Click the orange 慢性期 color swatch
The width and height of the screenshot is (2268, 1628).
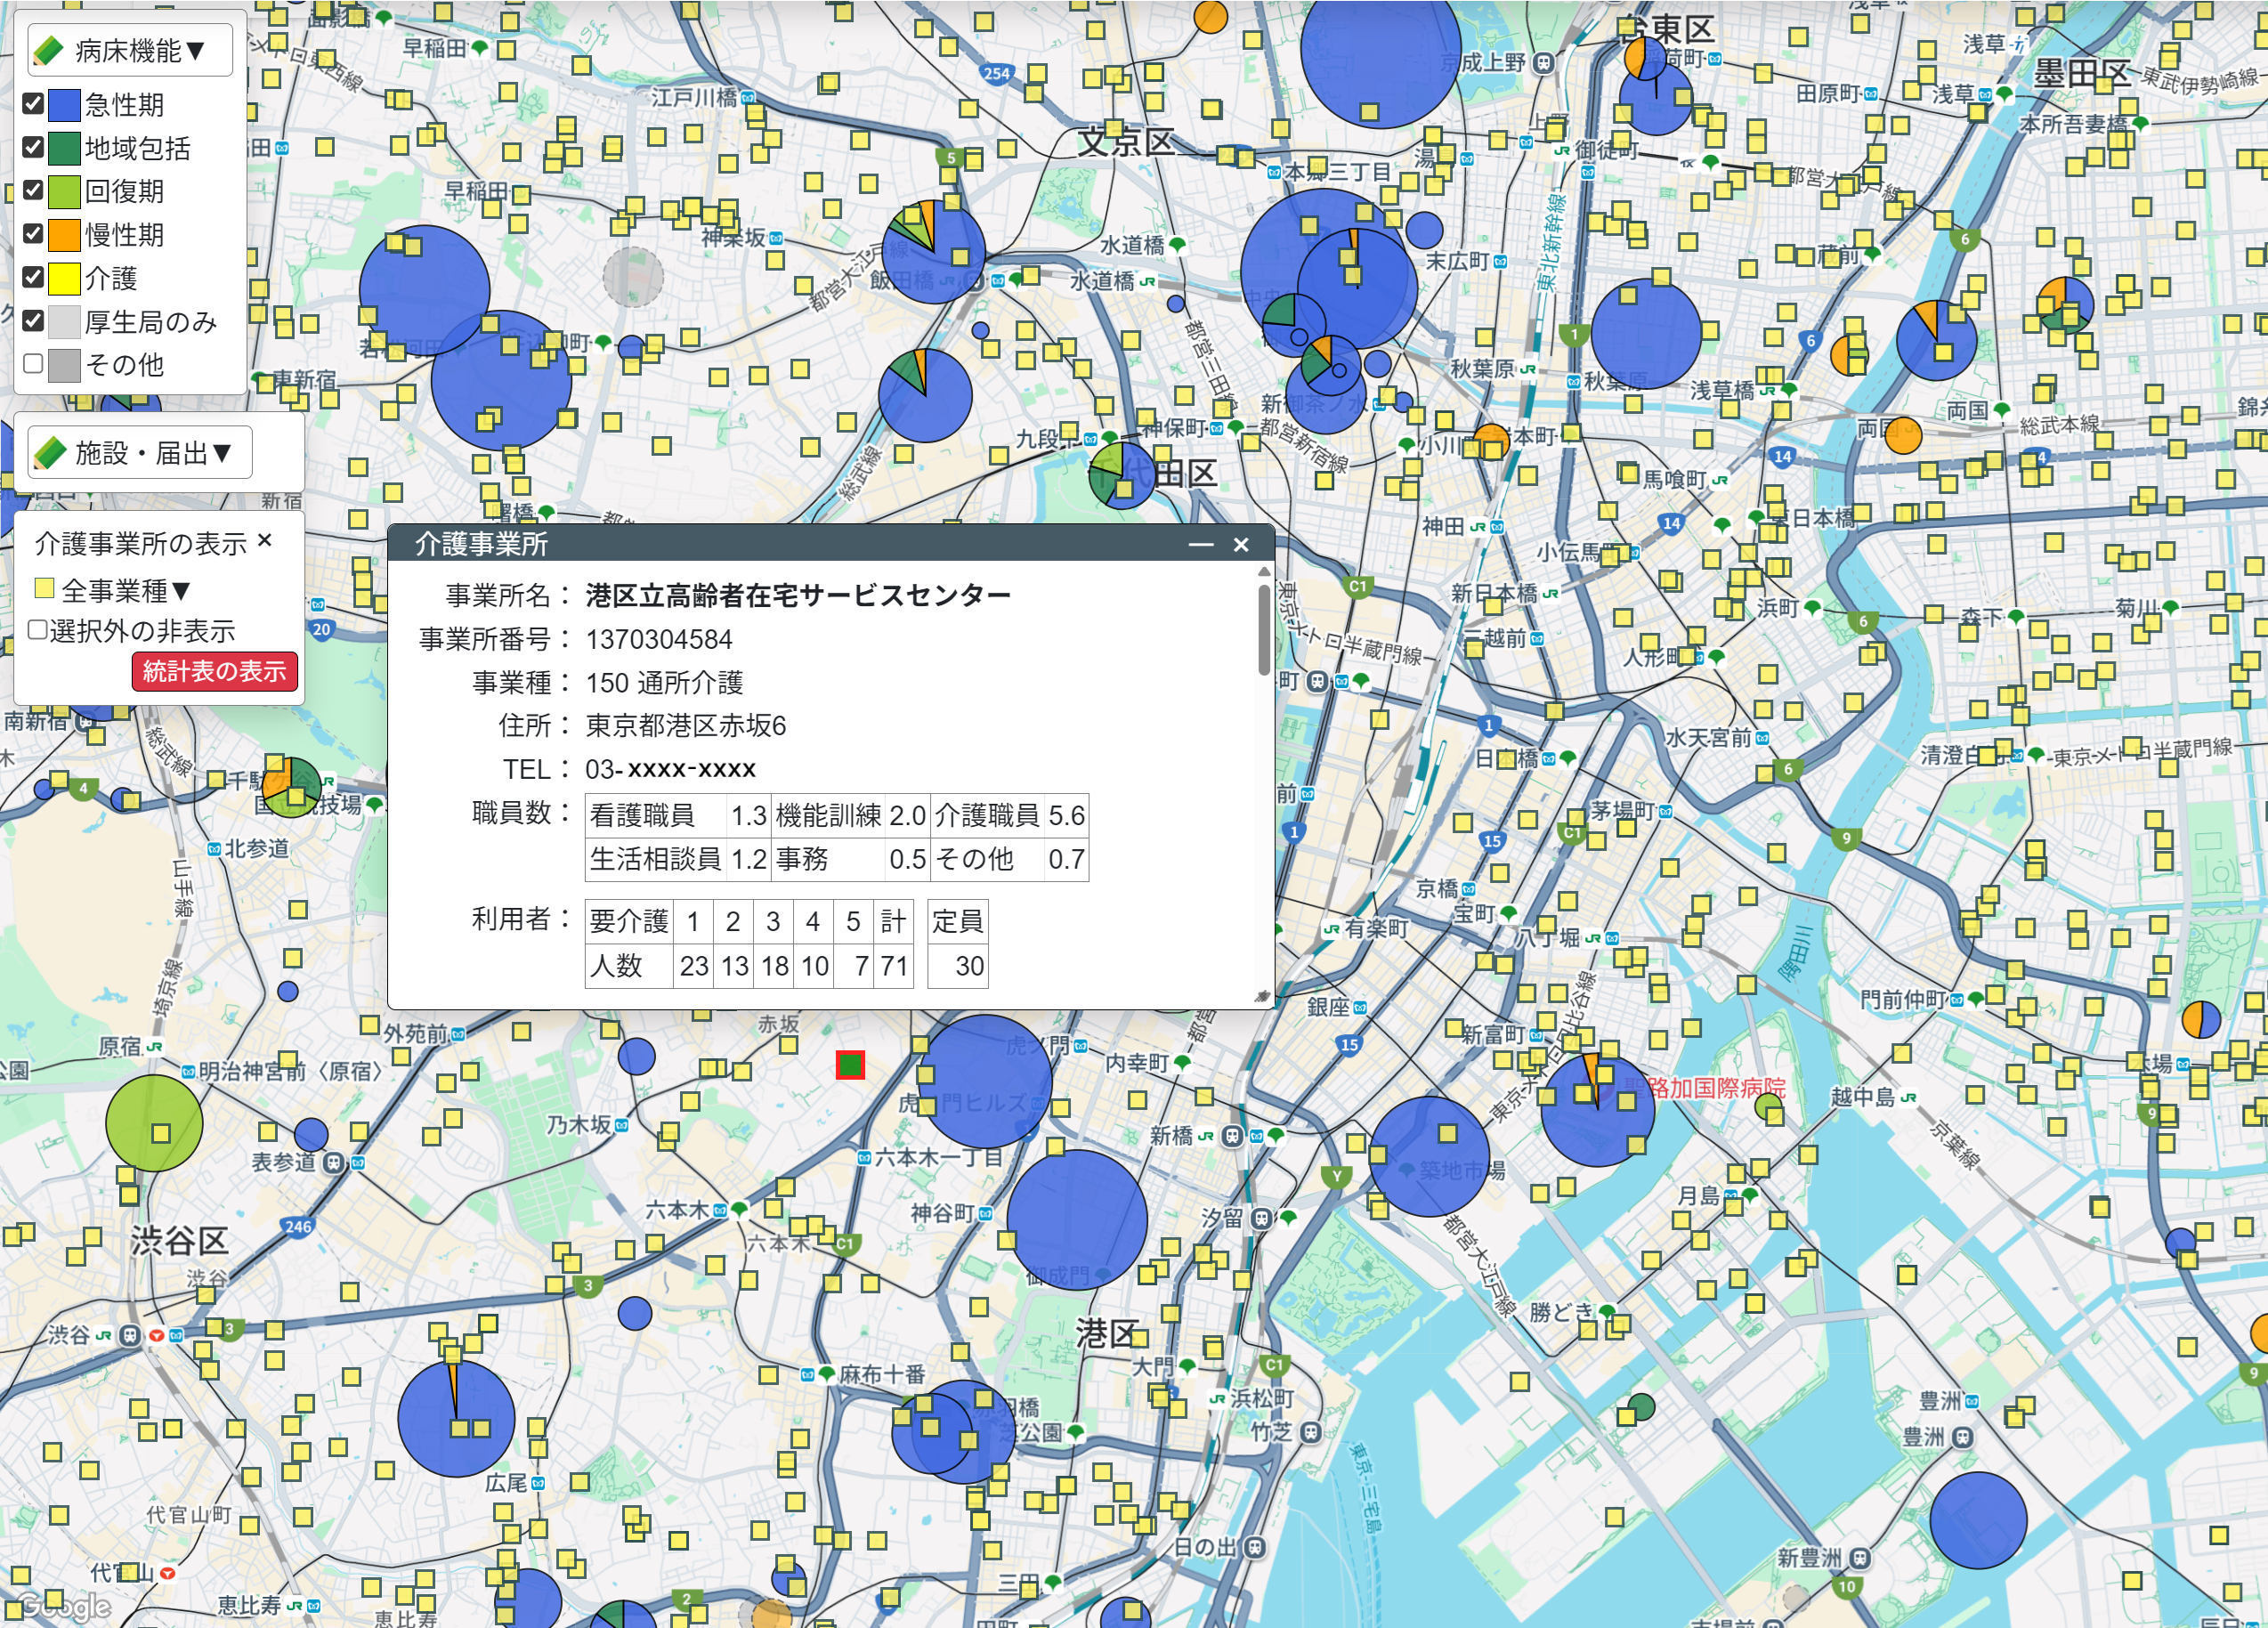64,235
